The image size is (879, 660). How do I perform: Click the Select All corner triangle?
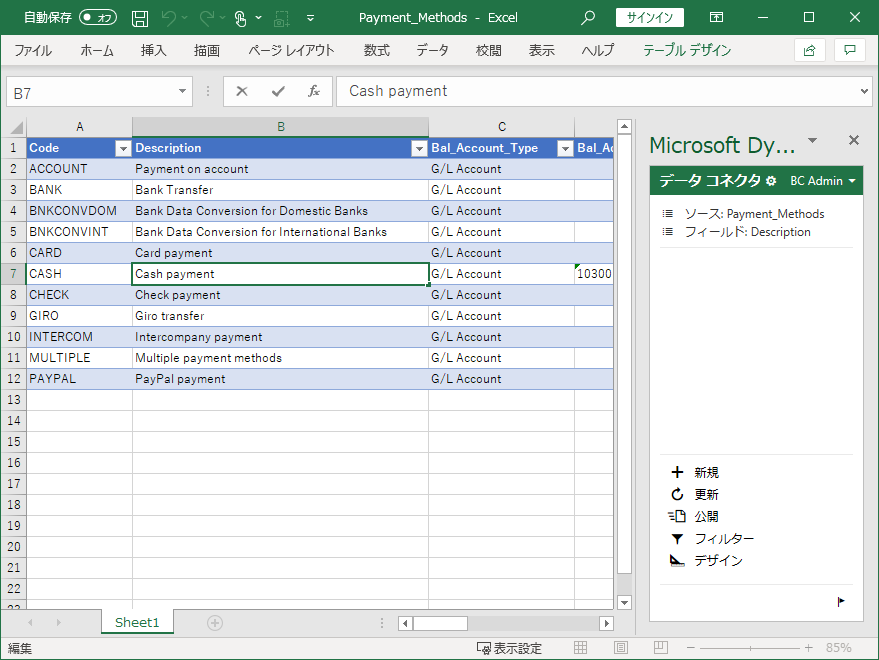tap(16, 127)
